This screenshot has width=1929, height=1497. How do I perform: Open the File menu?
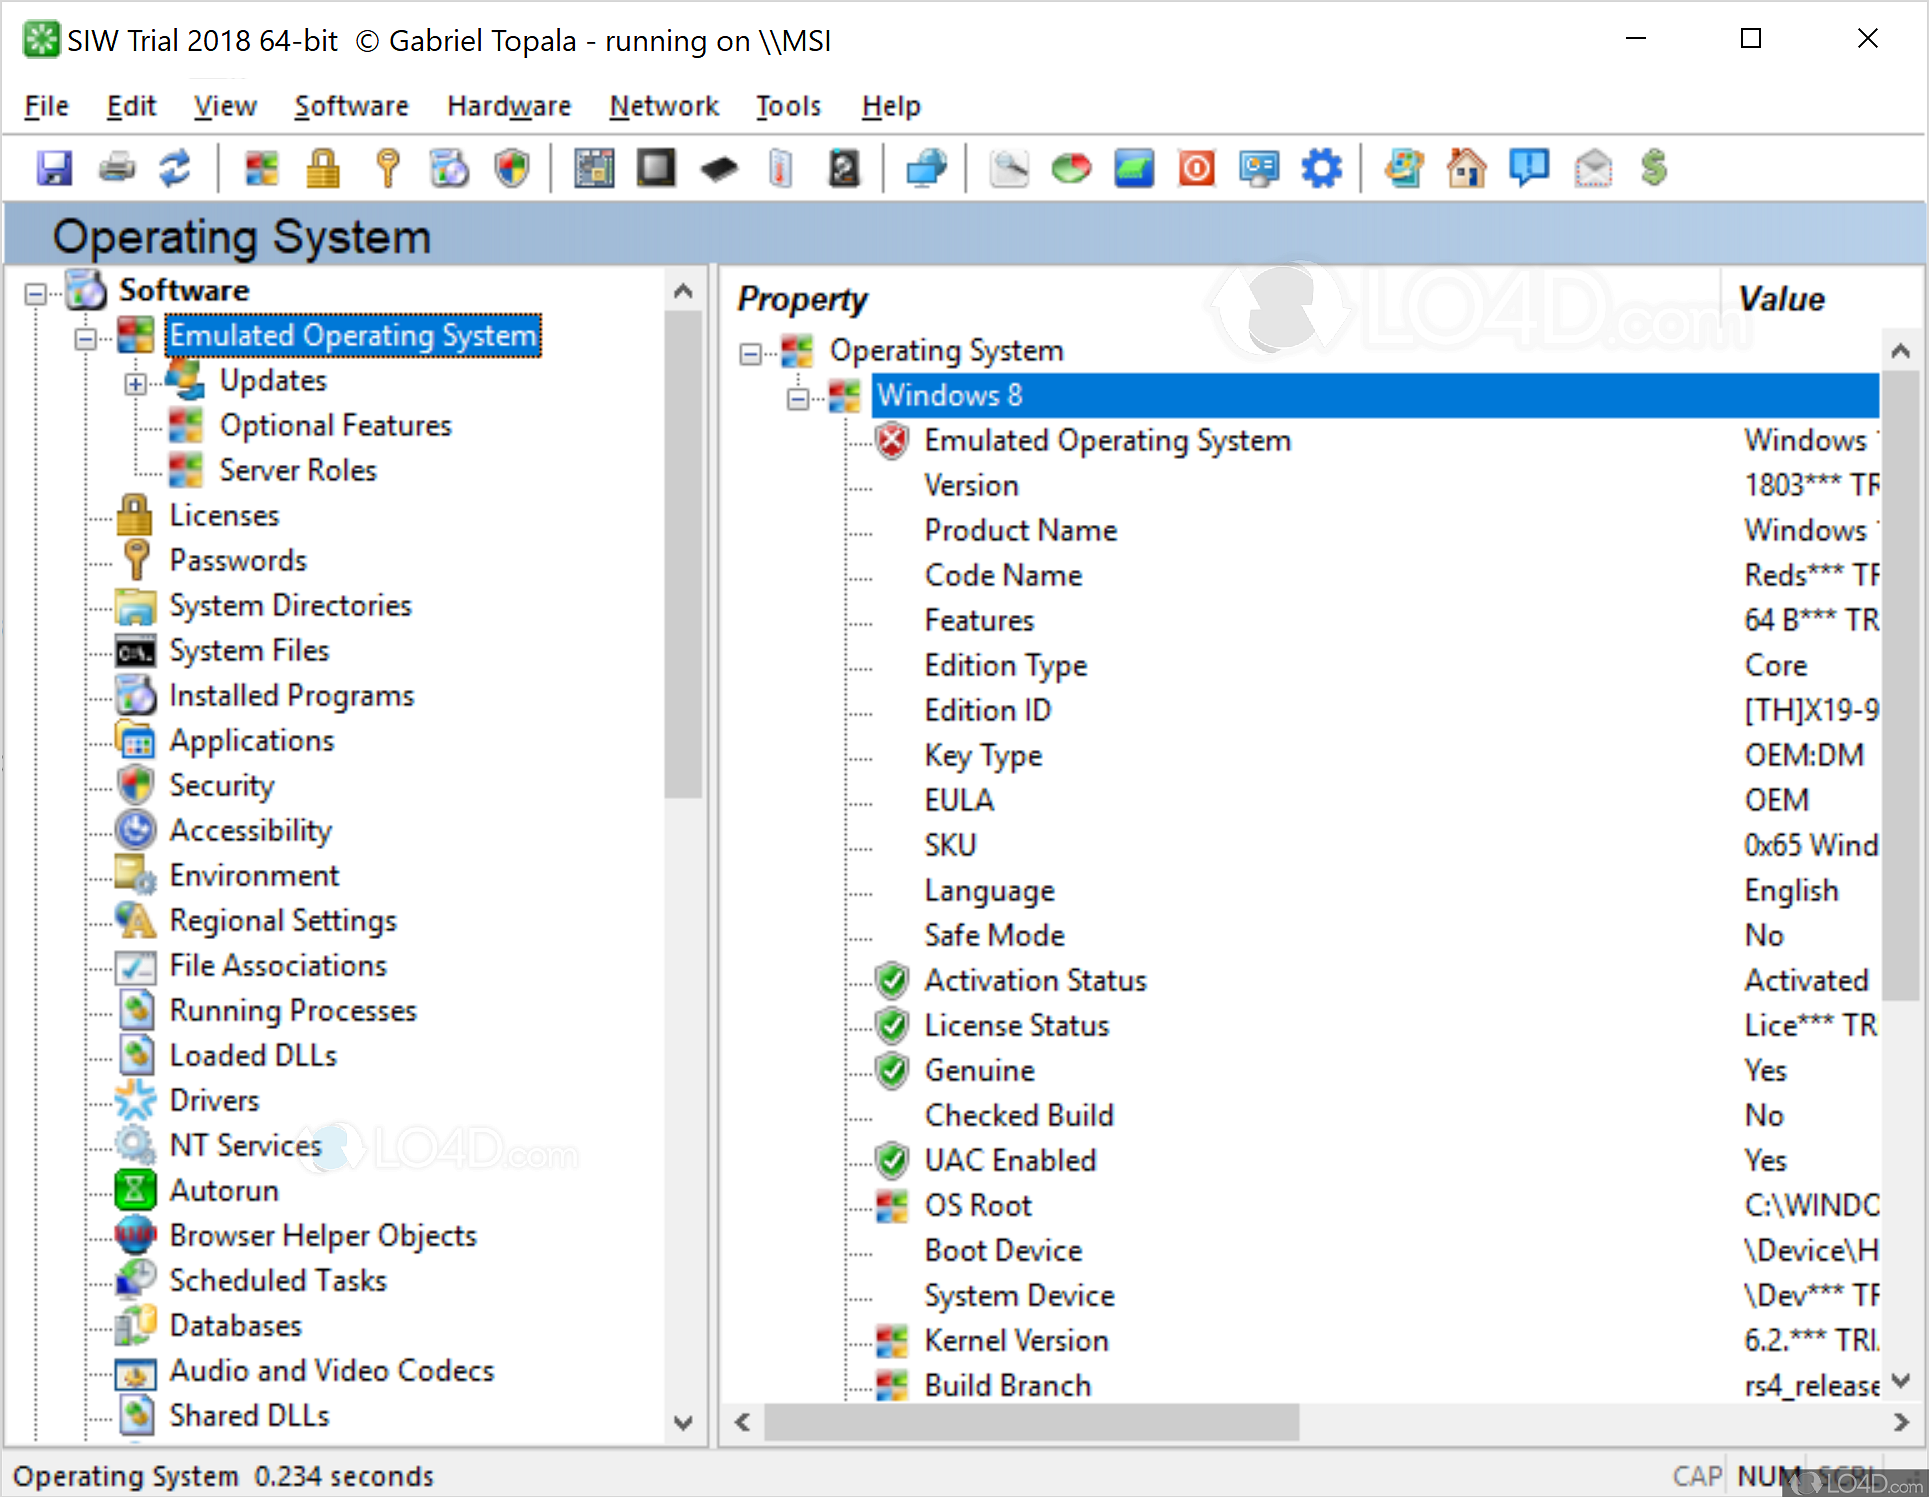tap(46, 106)
